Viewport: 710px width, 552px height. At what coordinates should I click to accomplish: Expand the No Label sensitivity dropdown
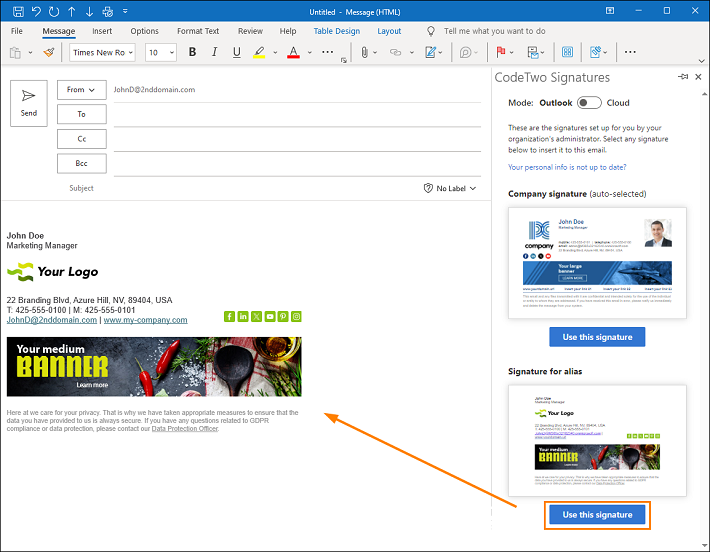pos(450,188)
